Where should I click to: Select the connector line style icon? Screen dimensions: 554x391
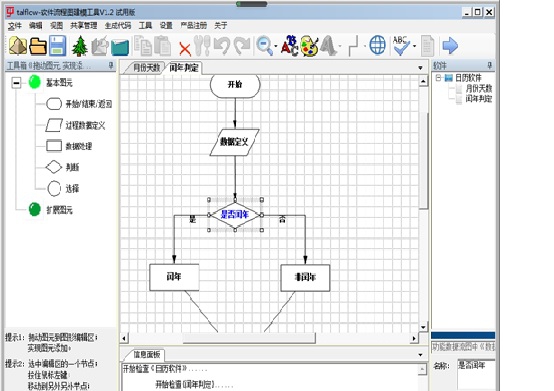tap(354, 46)
